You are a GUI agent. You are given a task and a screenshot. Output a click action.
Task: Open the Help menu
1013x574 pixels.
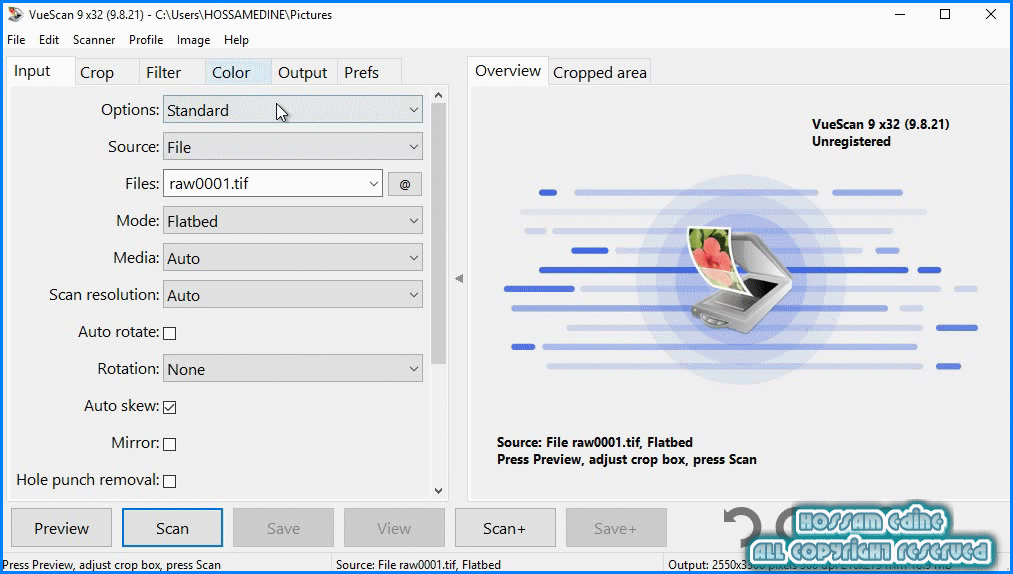click(x=236, y=40)
